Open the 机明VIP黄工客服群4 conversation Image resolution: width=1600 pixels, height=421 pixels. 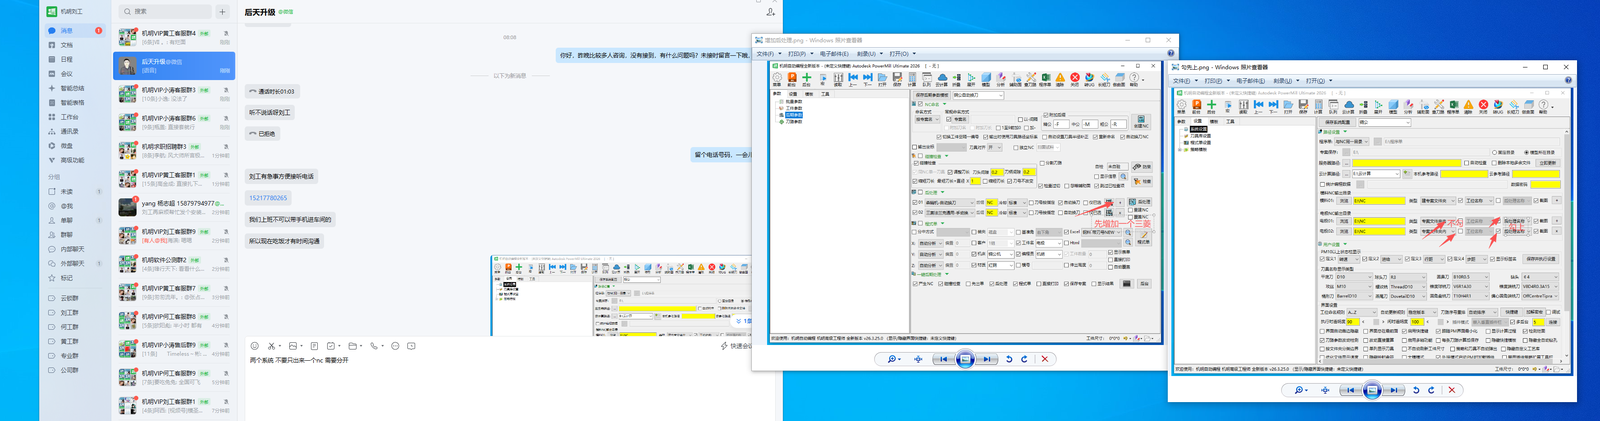[174, 37]
